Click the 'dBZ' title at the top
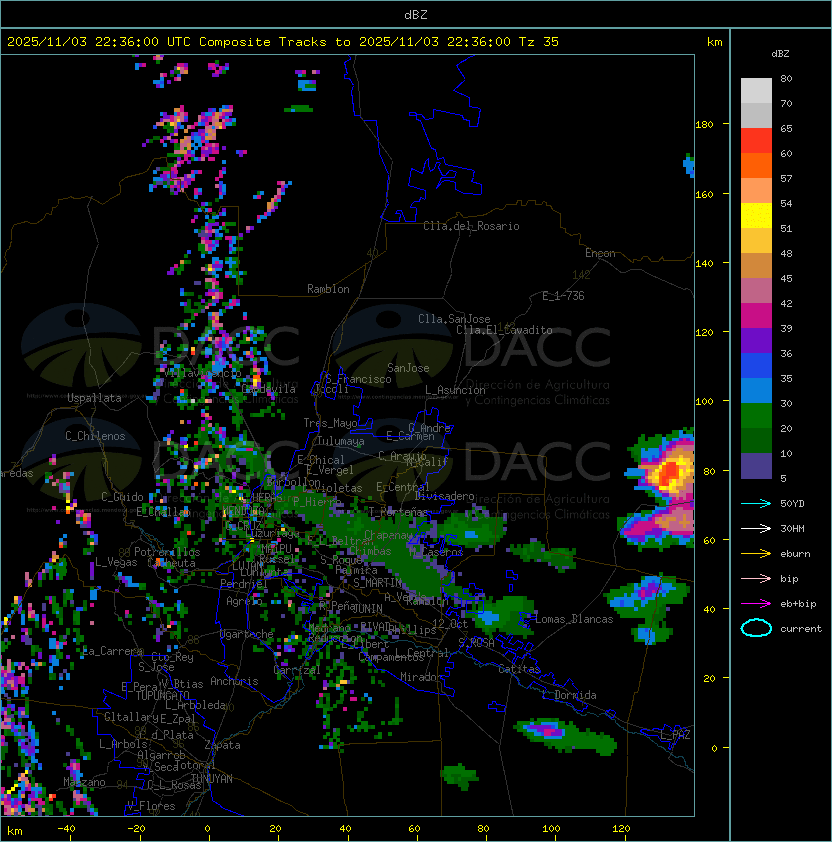 [x=416, y=14]
